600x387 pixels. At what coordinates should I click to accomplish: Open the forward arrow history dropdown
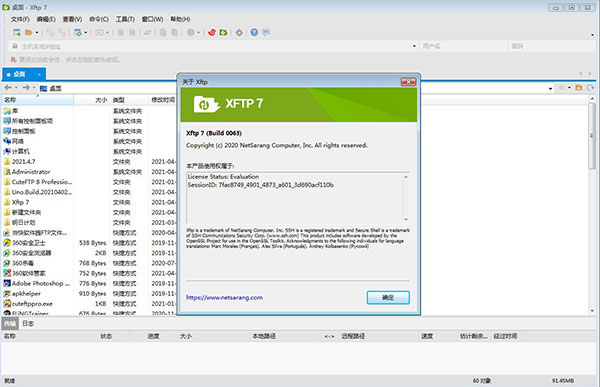34,88
